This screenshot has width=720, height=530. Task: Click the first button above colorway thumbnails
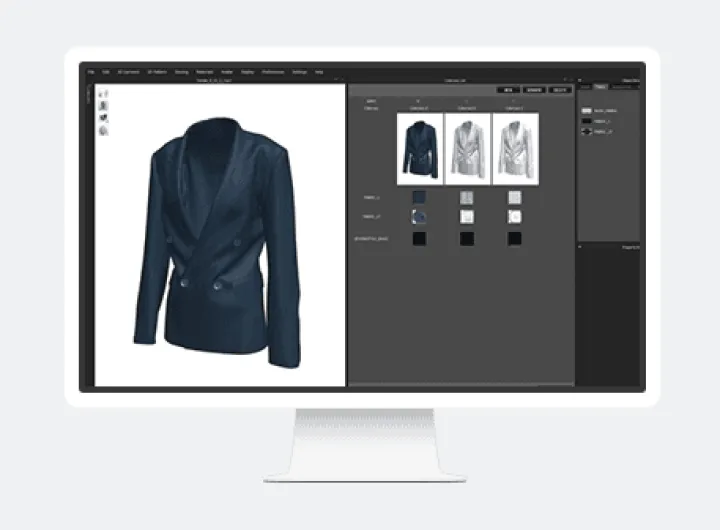pos(509,89)
